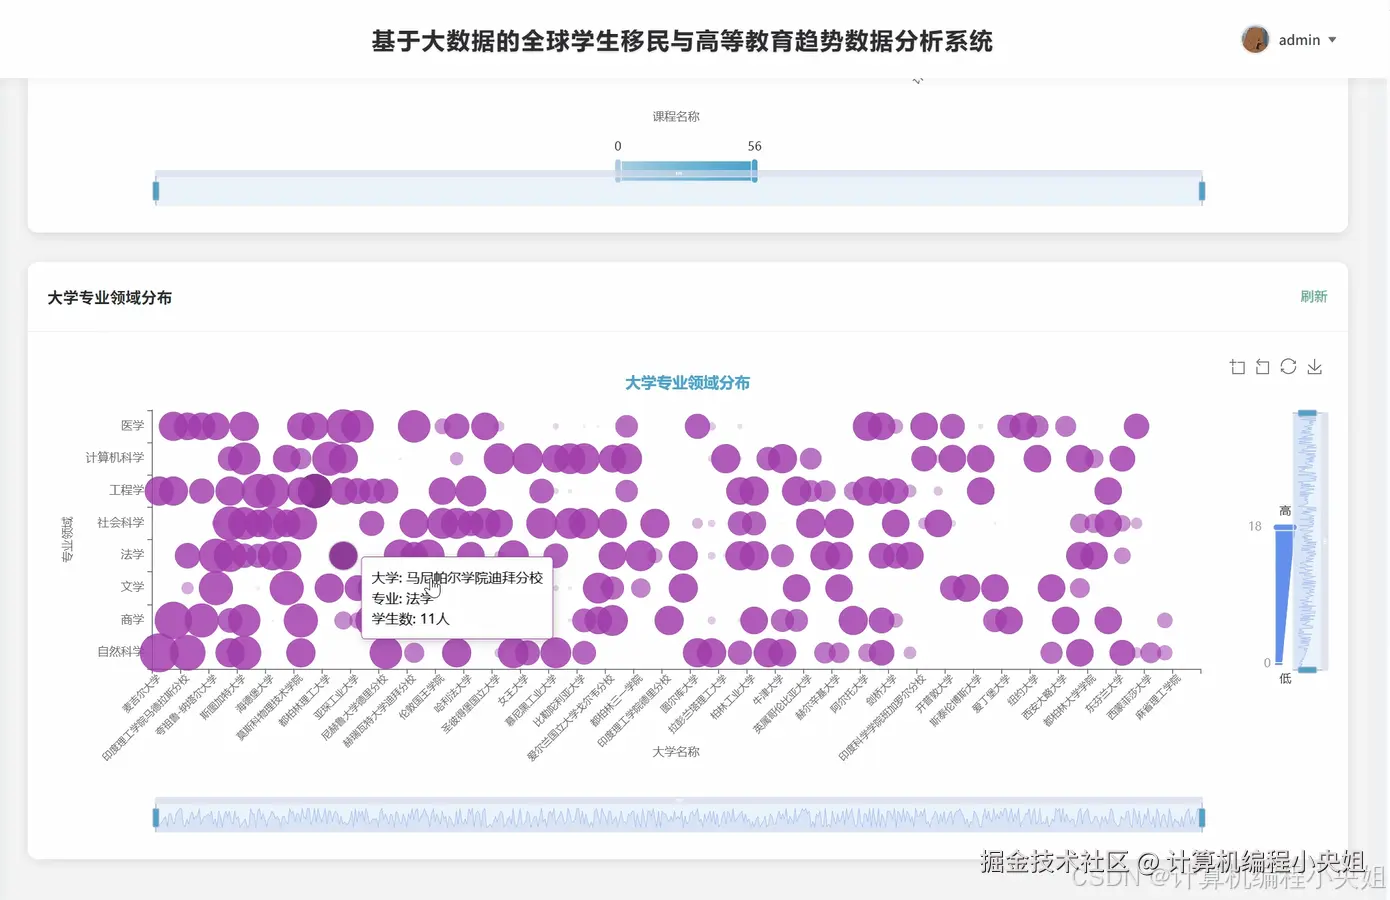Click the 女王大学 x-axis label
This screenshot has width=1390, height=900.
512,690
